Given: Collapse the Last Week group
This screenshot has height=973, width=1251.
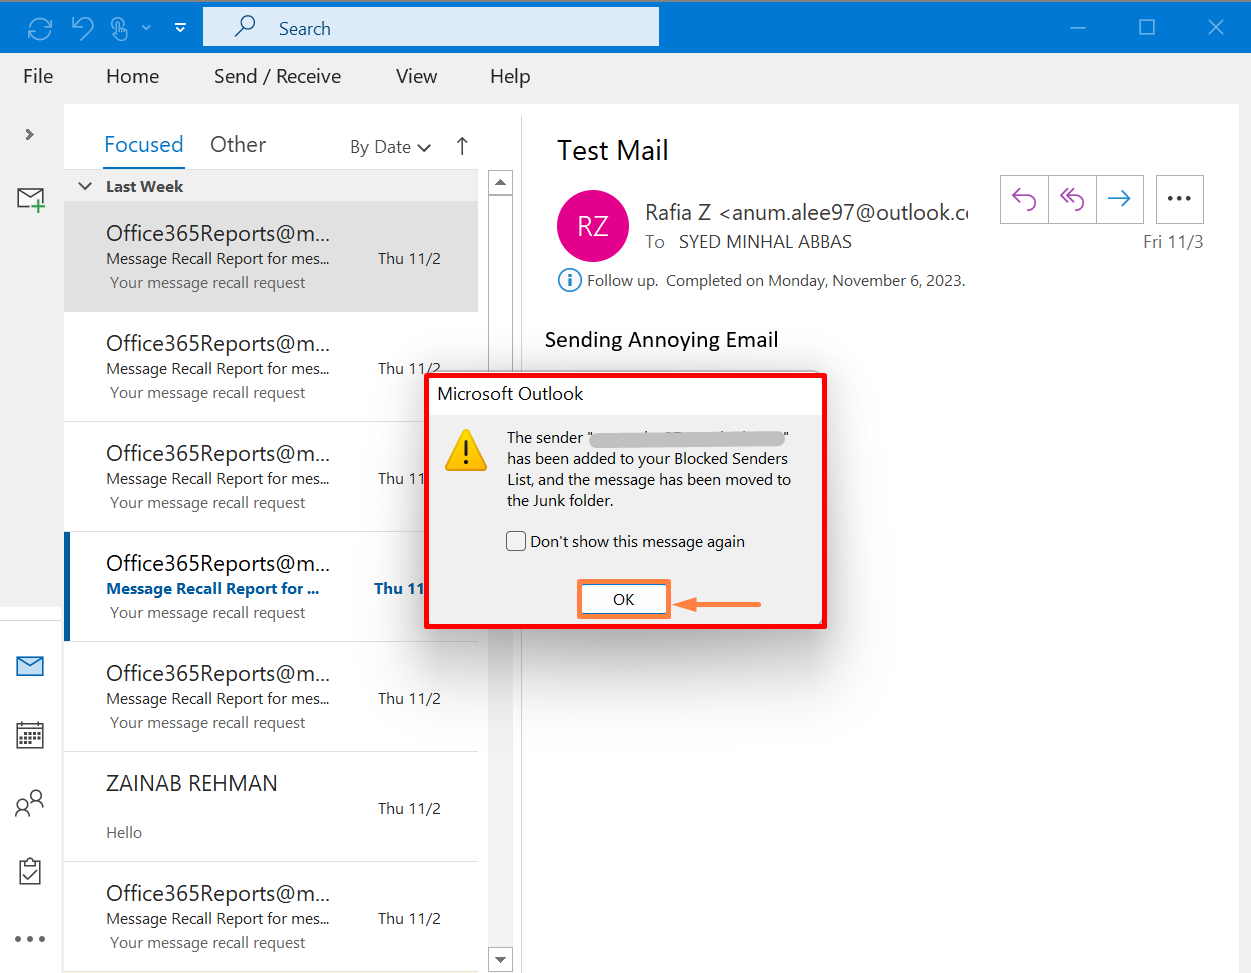Looking at the screenshot, I should coord(86,186).
